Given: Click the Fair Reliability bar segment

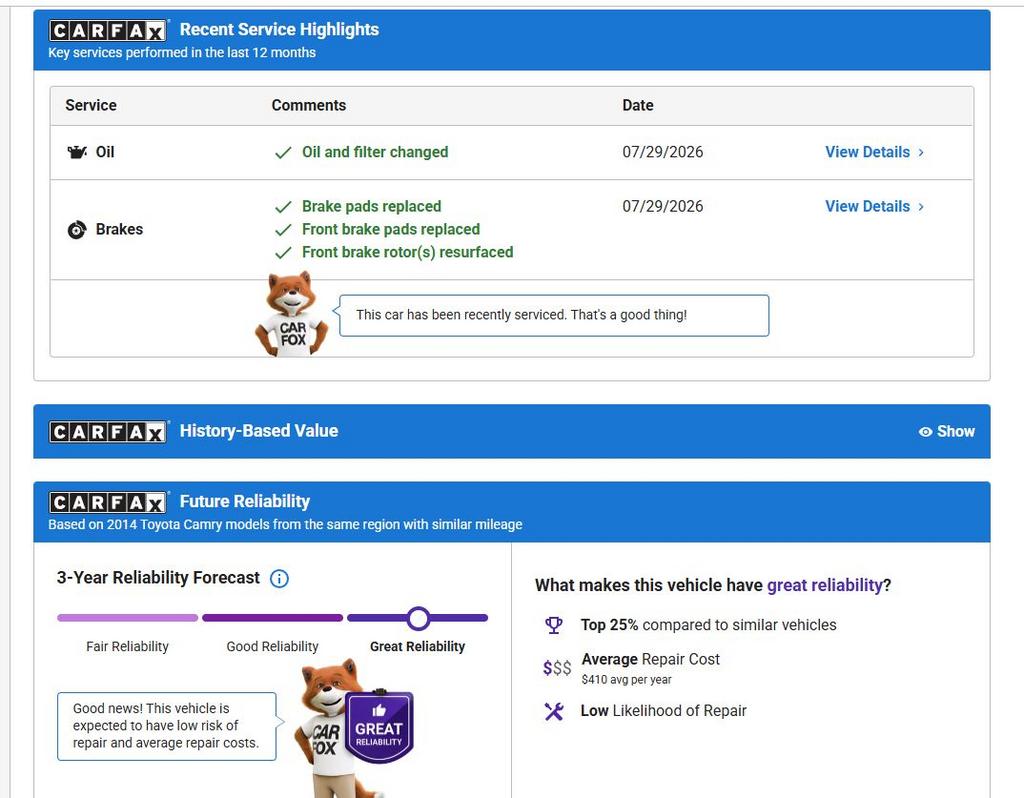Looking at the screenshot, I should 127,618.
